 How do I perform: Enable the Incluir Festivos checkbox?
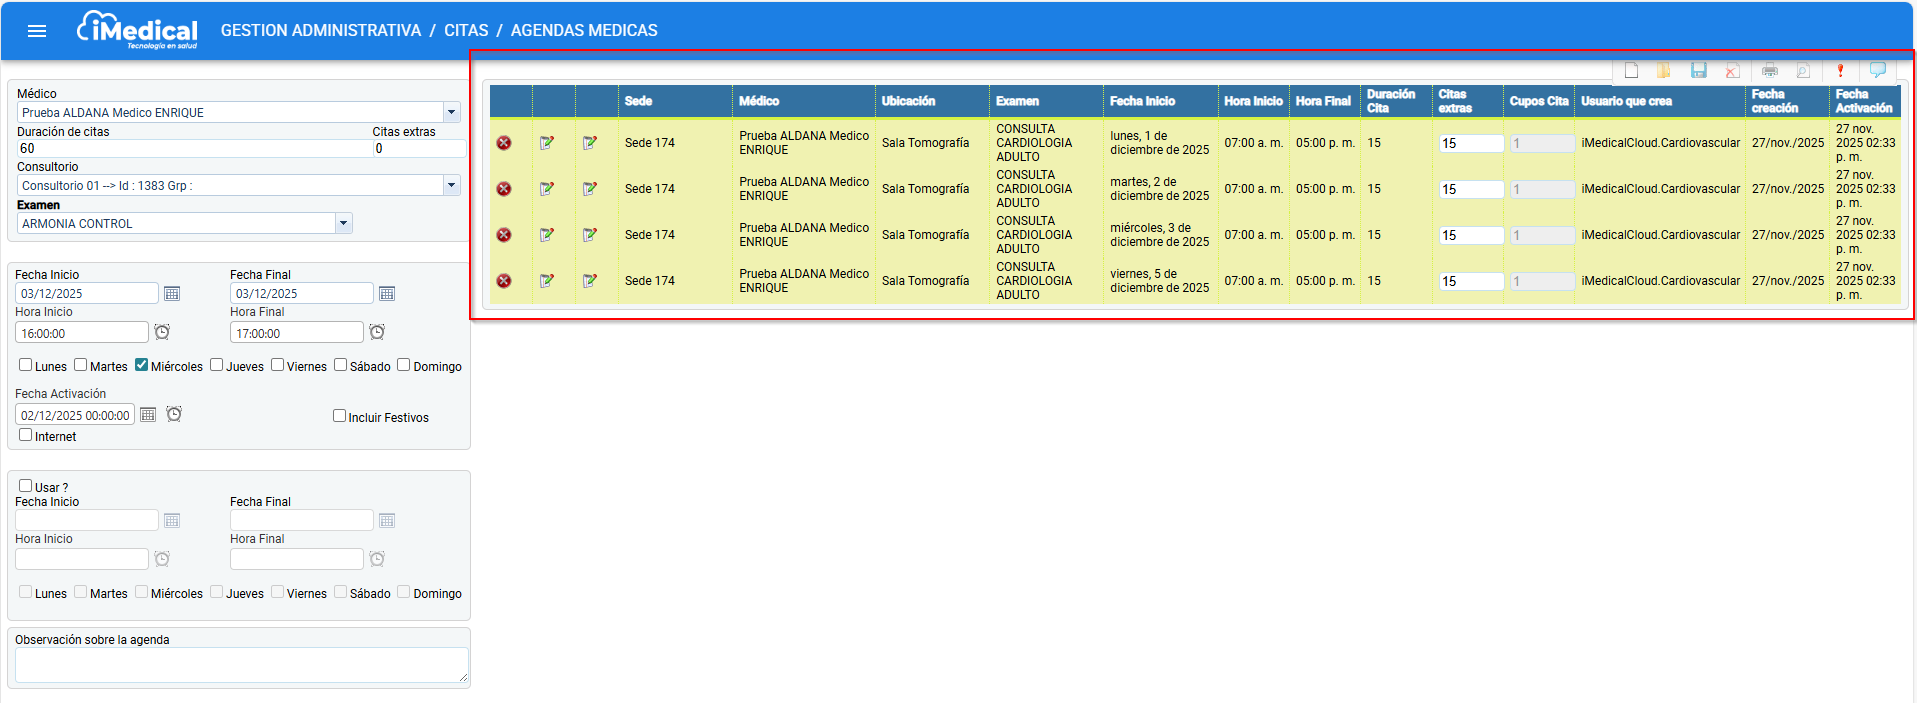coord(339,416)
